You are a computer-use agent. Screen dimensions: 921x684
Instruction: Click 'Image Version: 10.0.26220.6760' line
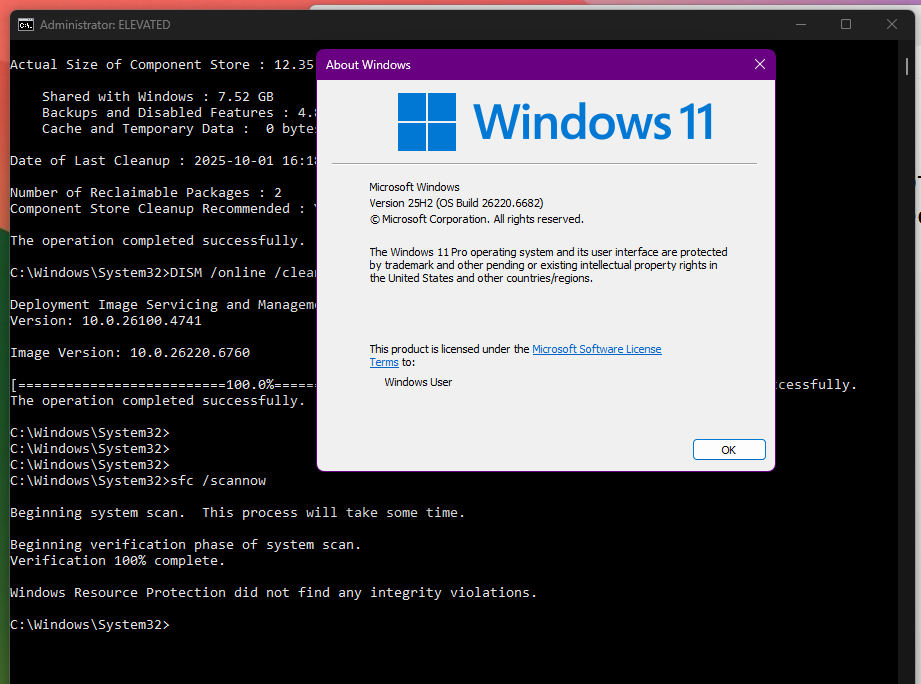(130, 353)
